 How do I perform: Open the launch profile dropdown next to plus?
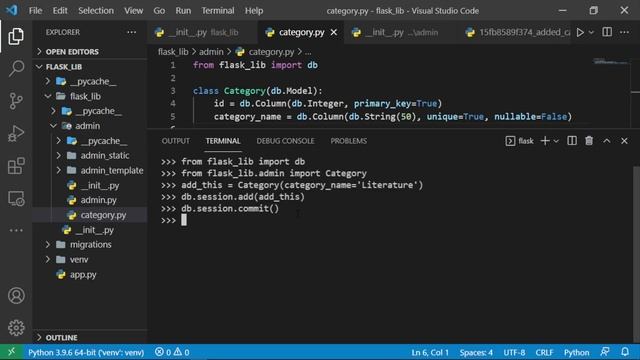click(556, 141)
